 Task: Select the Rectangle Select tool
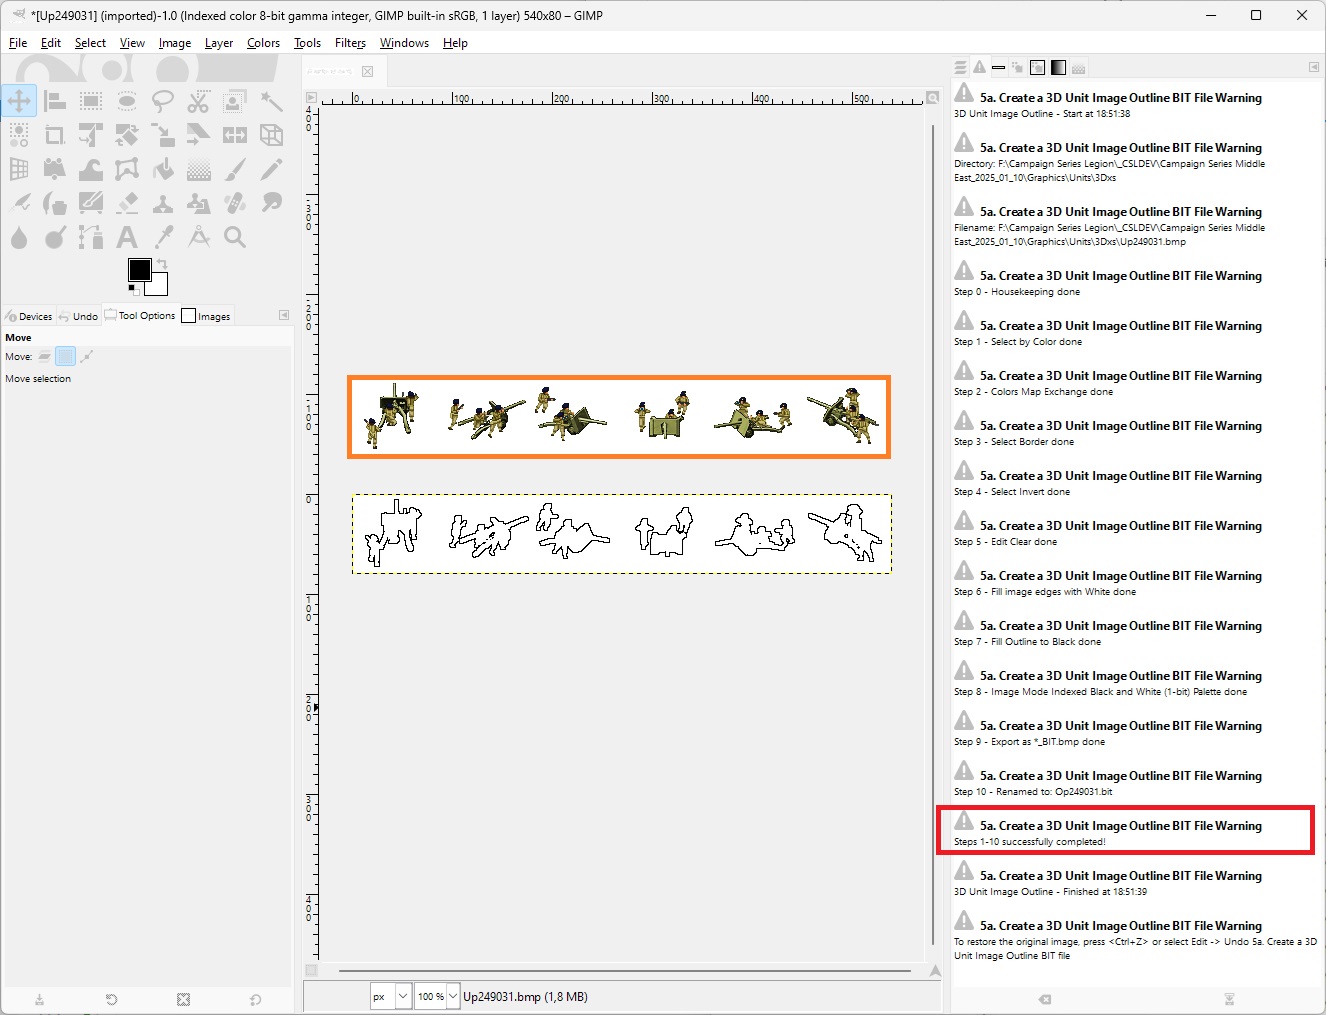tap(91, 101)
